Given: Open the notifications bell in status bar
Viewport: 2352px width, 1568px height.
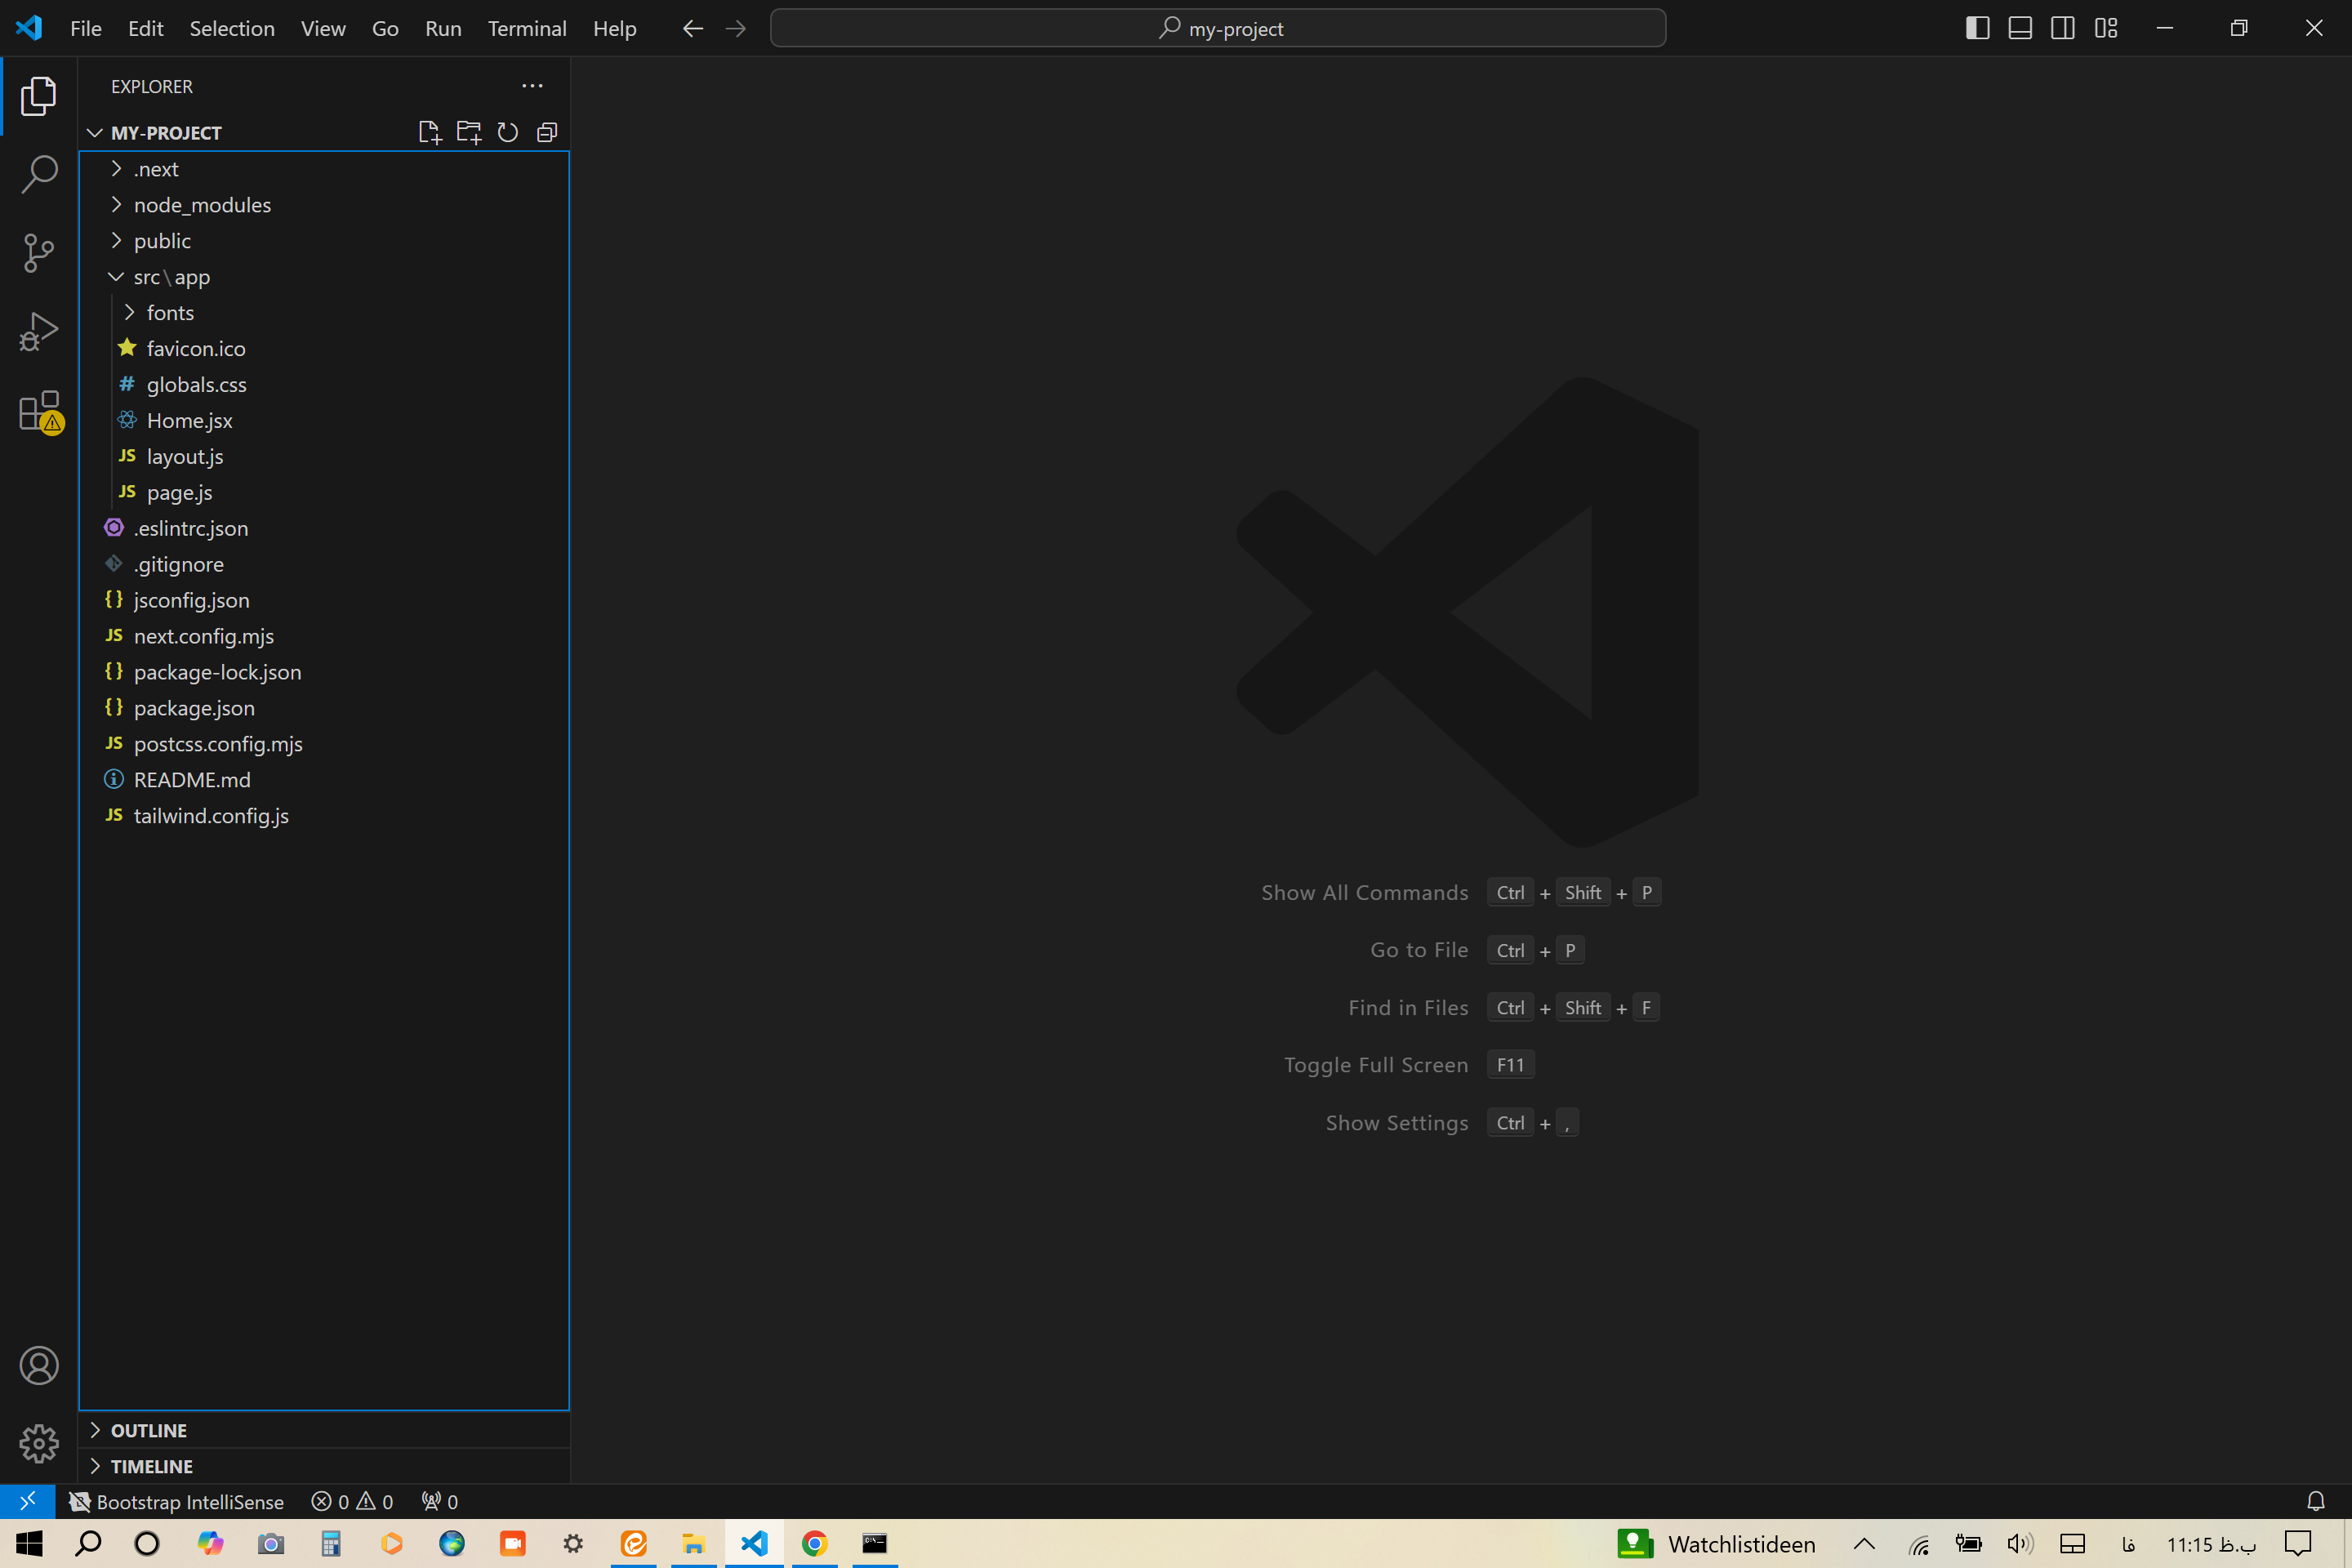Looking at the screenshot, I should 2316,1501.
